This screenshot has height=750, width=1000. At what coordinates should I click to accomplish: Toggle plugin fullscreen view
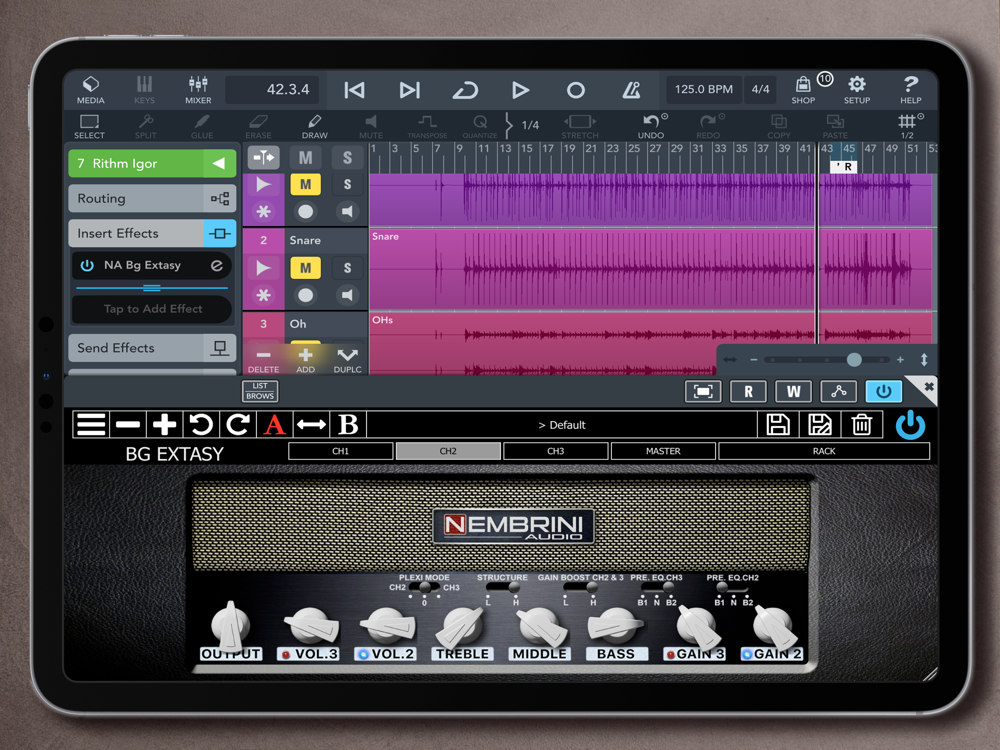pos(703,392)
